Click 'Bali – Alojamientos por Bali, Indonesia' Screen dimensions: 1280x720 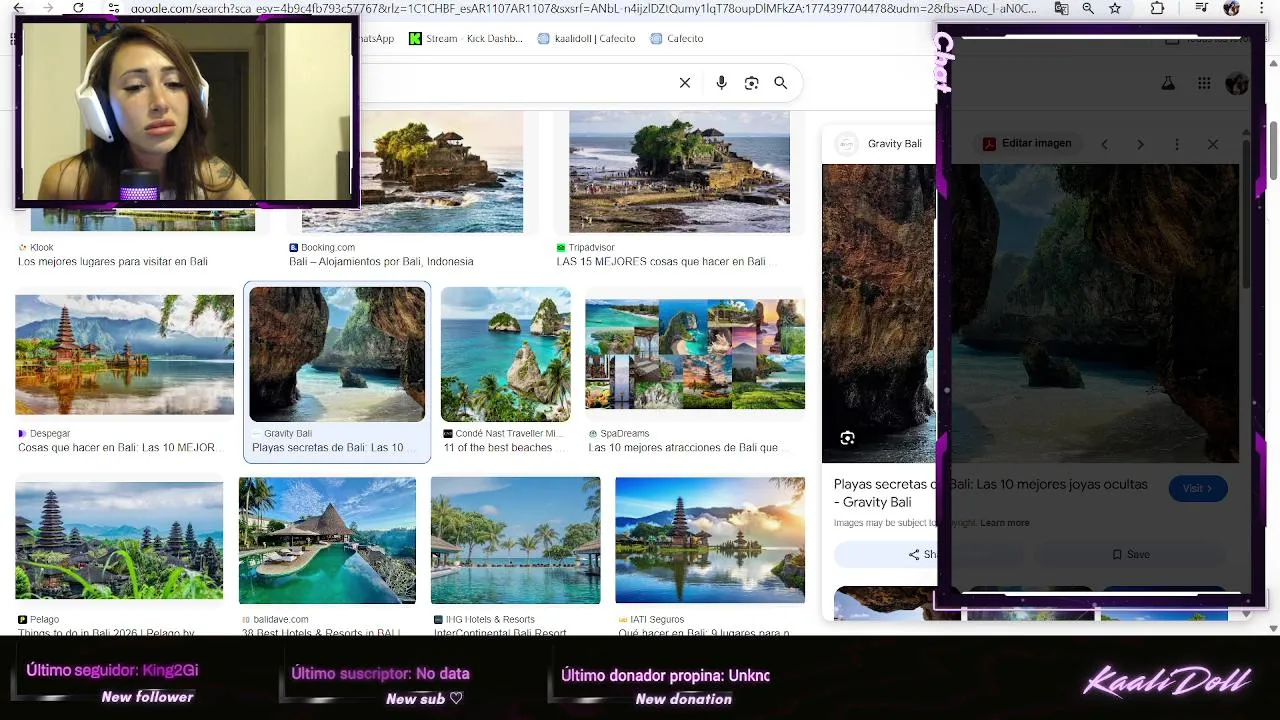[x=381, y=261]
